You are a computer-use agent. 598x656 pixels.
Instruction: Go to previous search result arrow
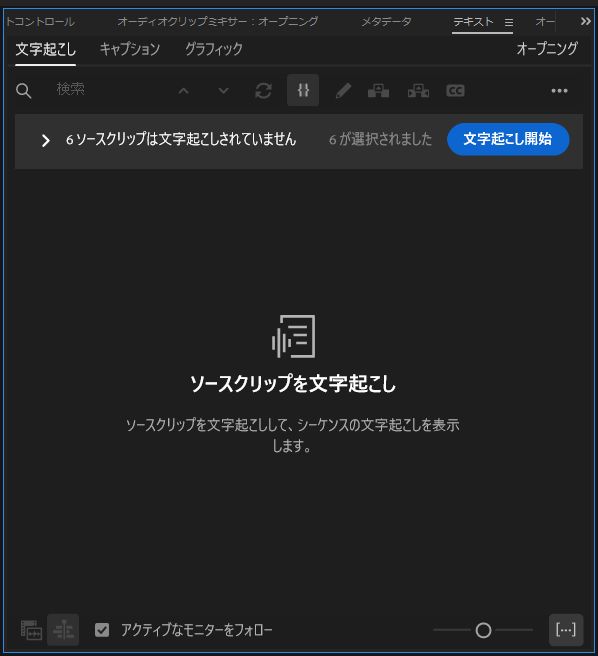(183, 90)
